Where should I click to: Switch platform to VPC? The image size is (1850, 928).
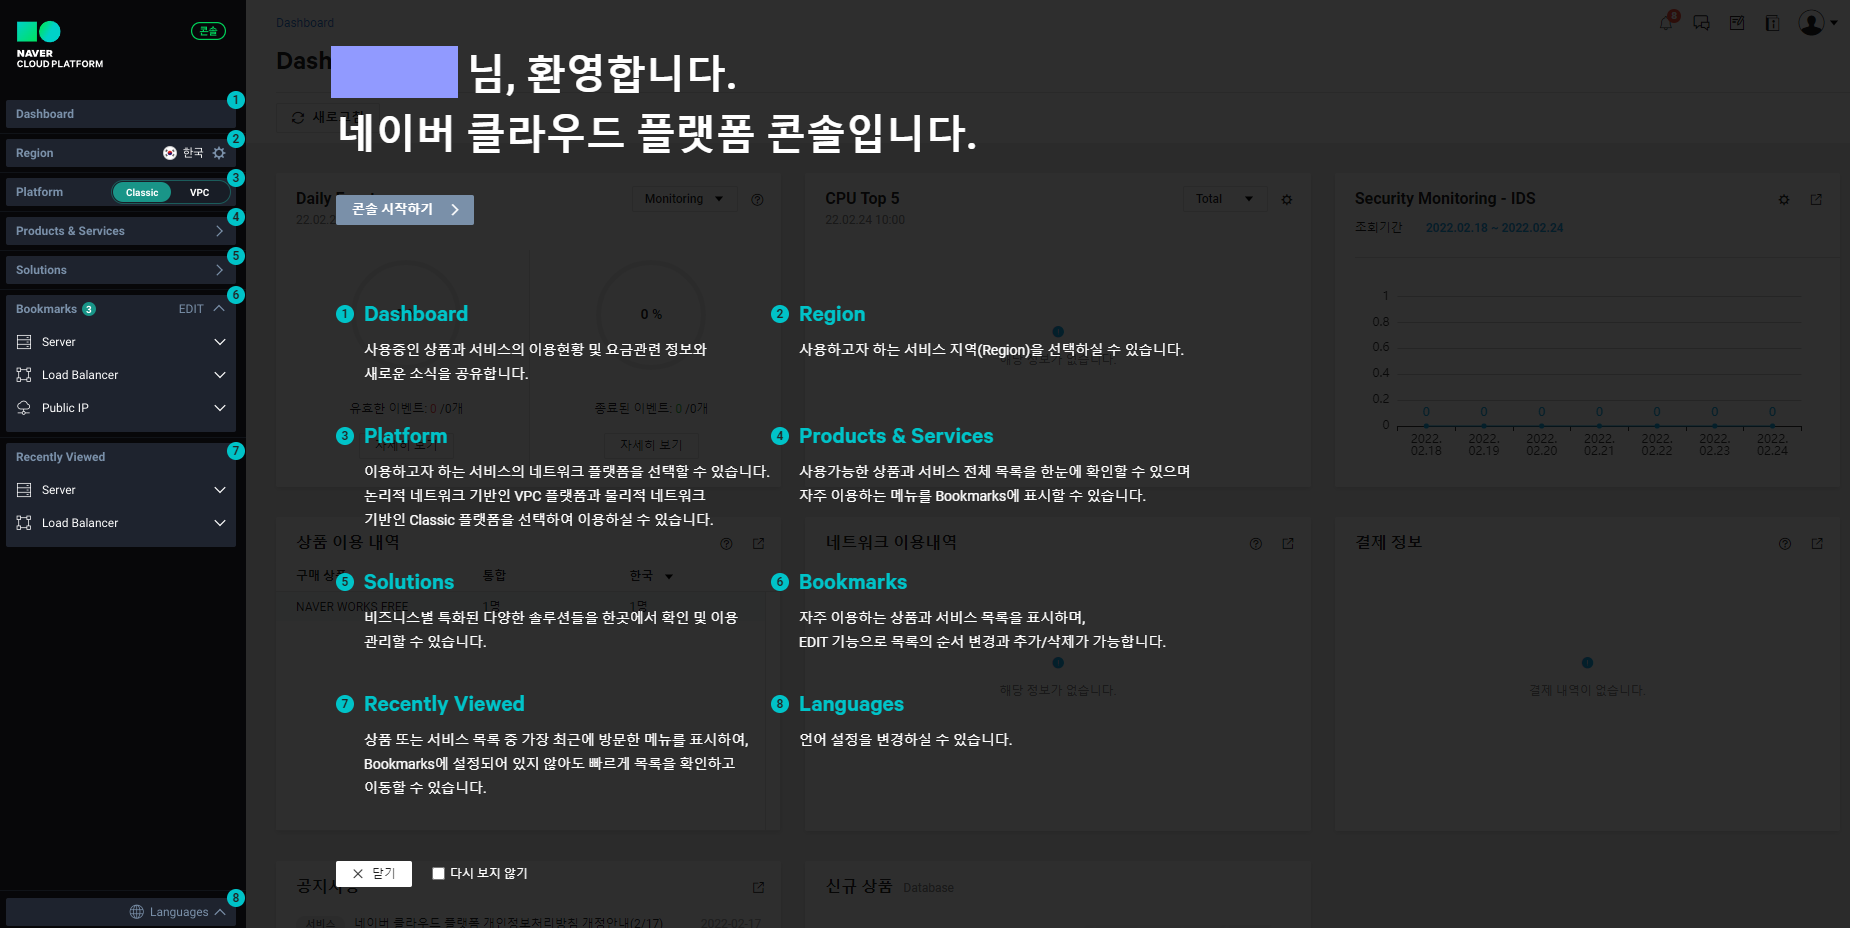click(200, 192)
